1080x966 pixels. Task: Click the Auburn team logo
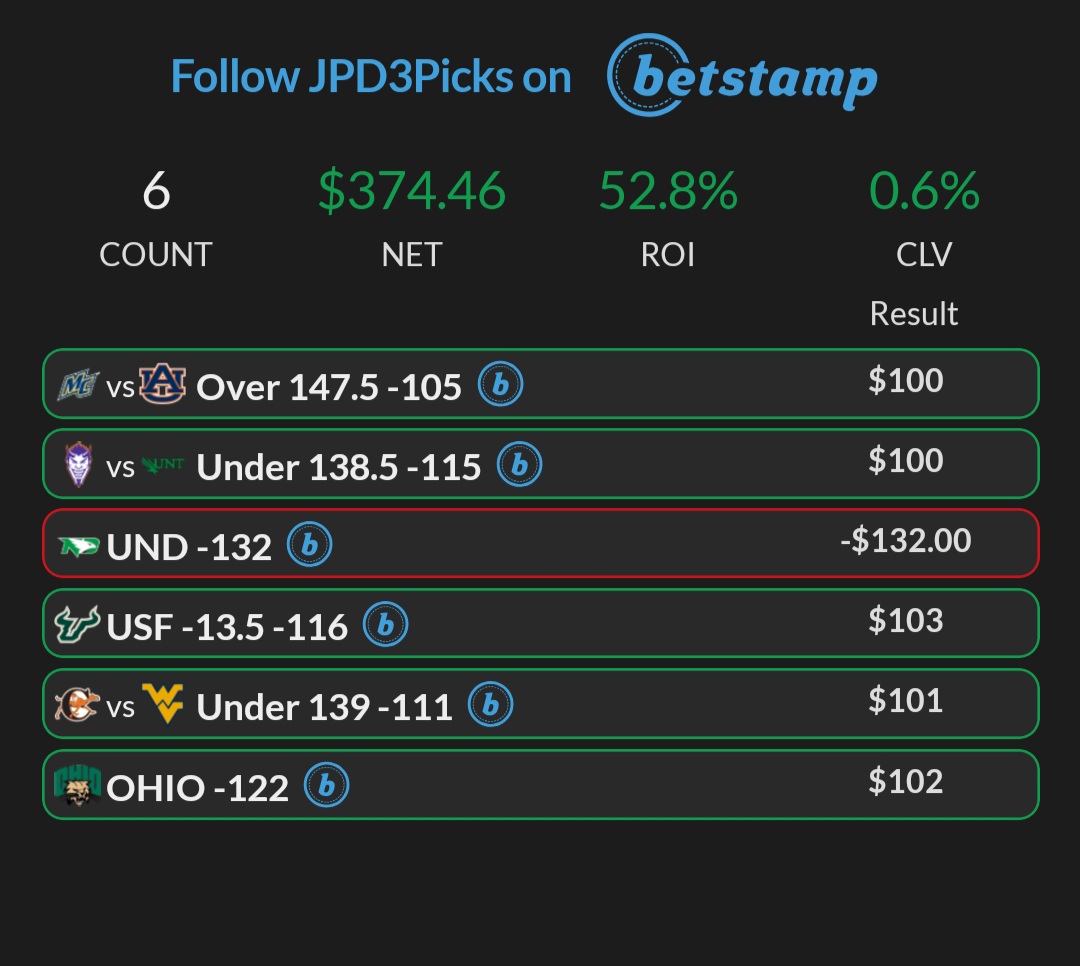(x=162, y=384)
